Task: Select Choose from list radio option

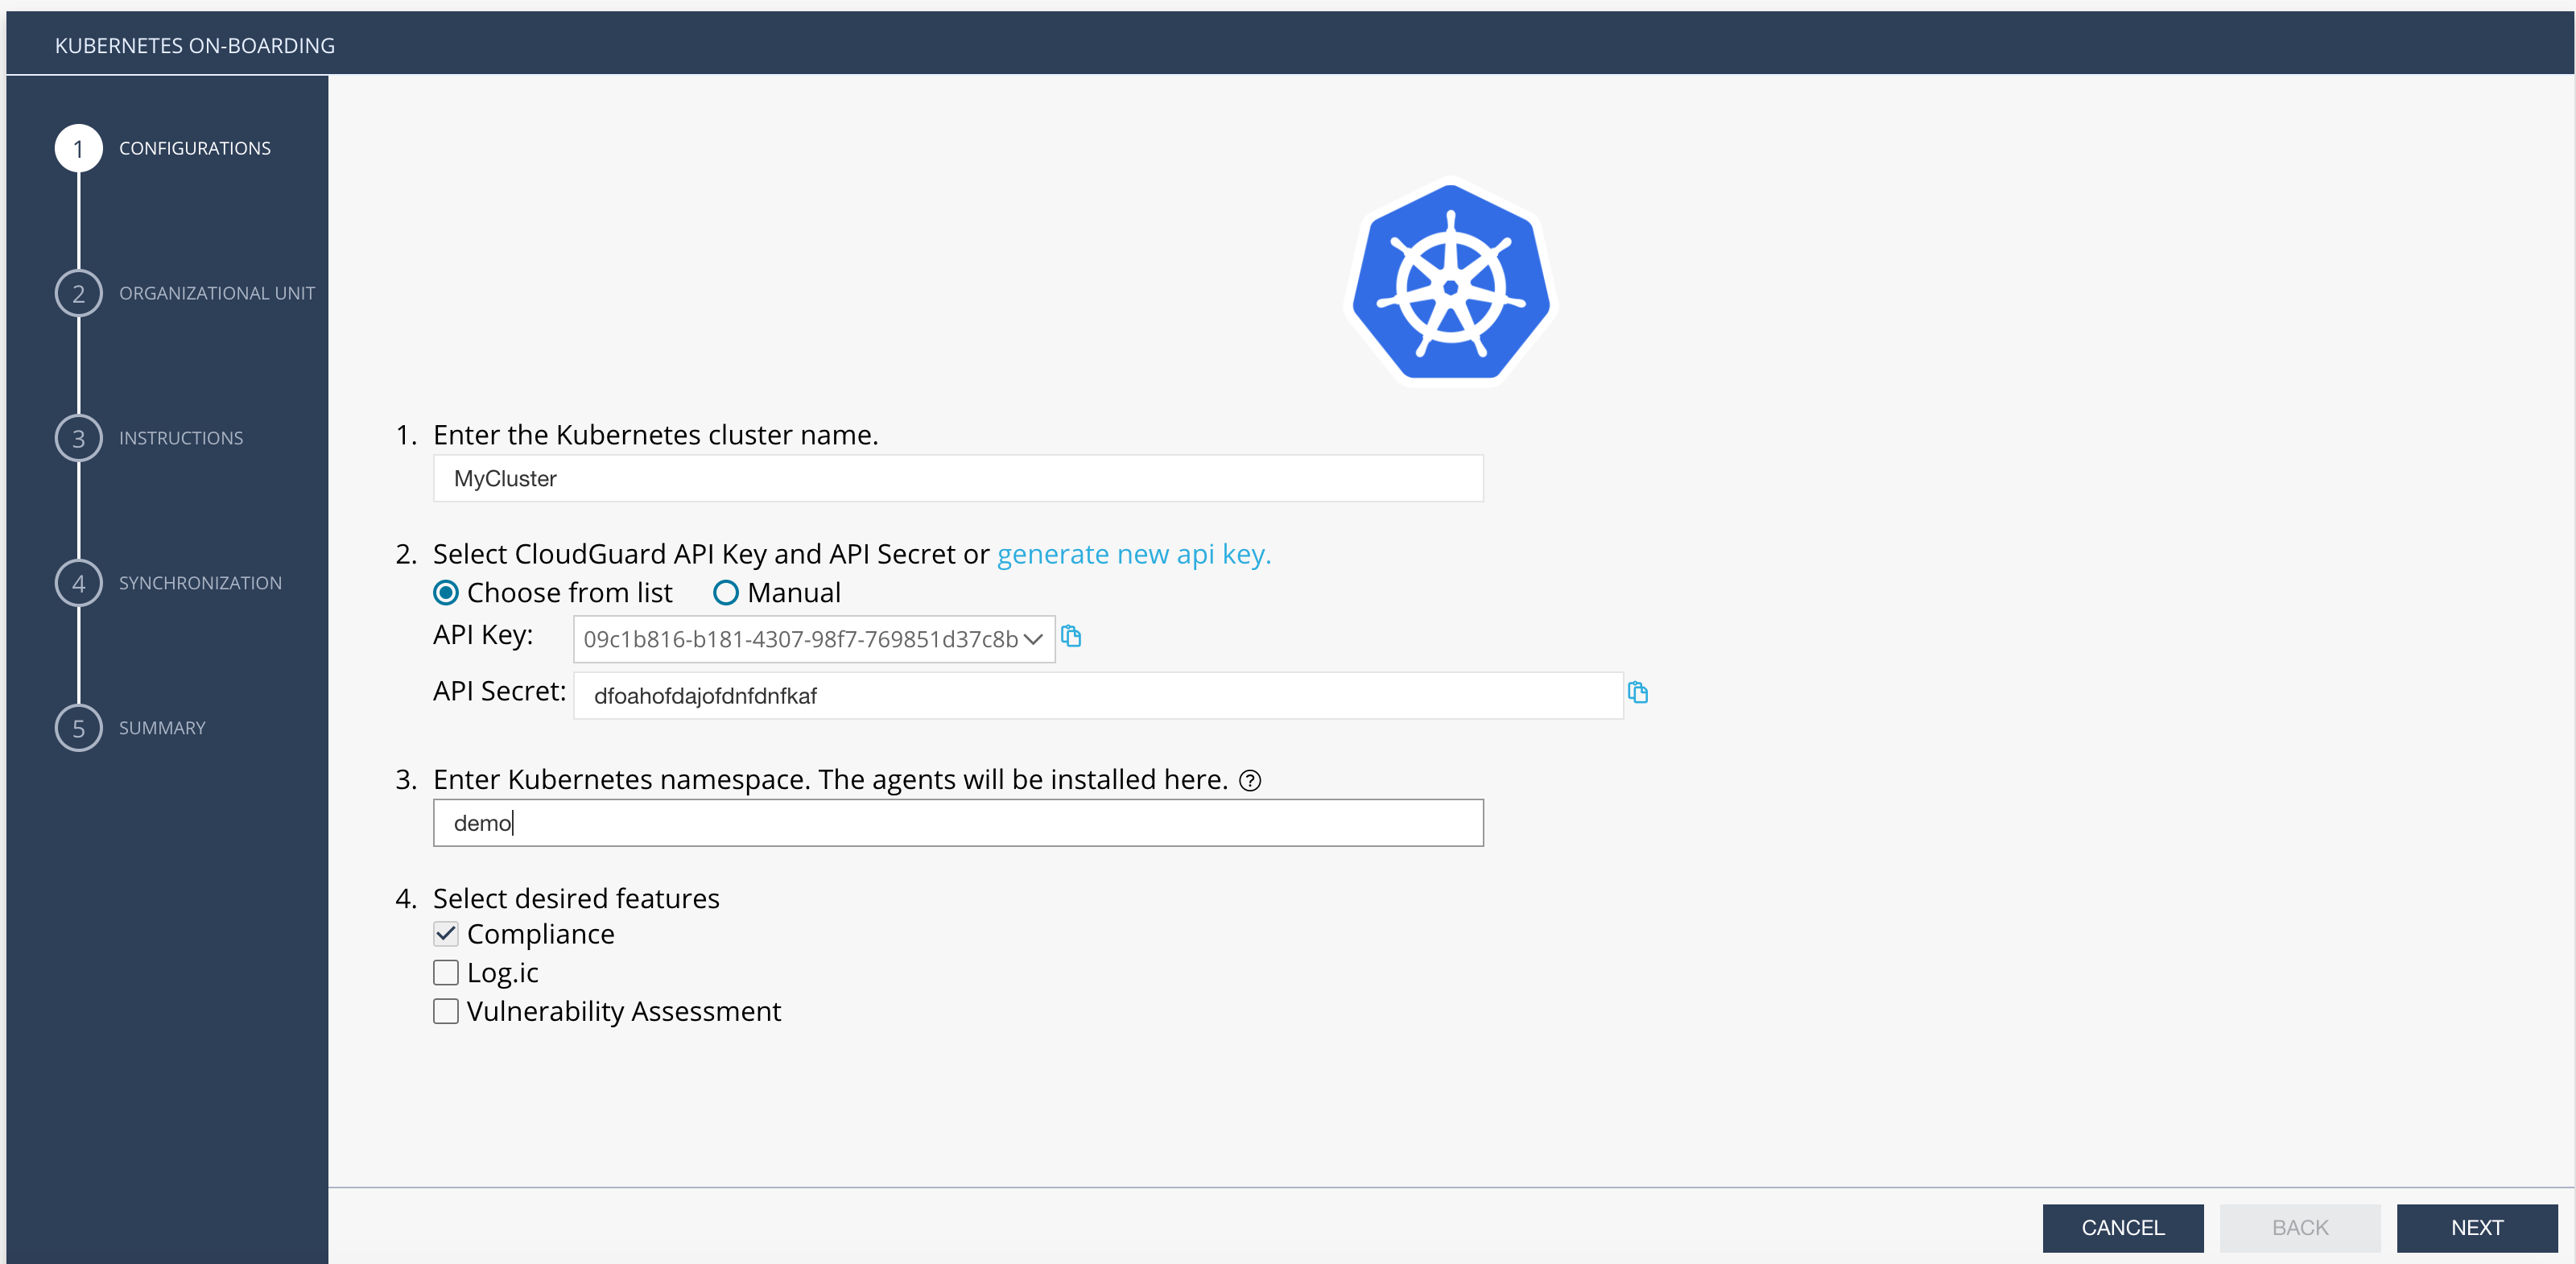Action: [x=446, y=593]
